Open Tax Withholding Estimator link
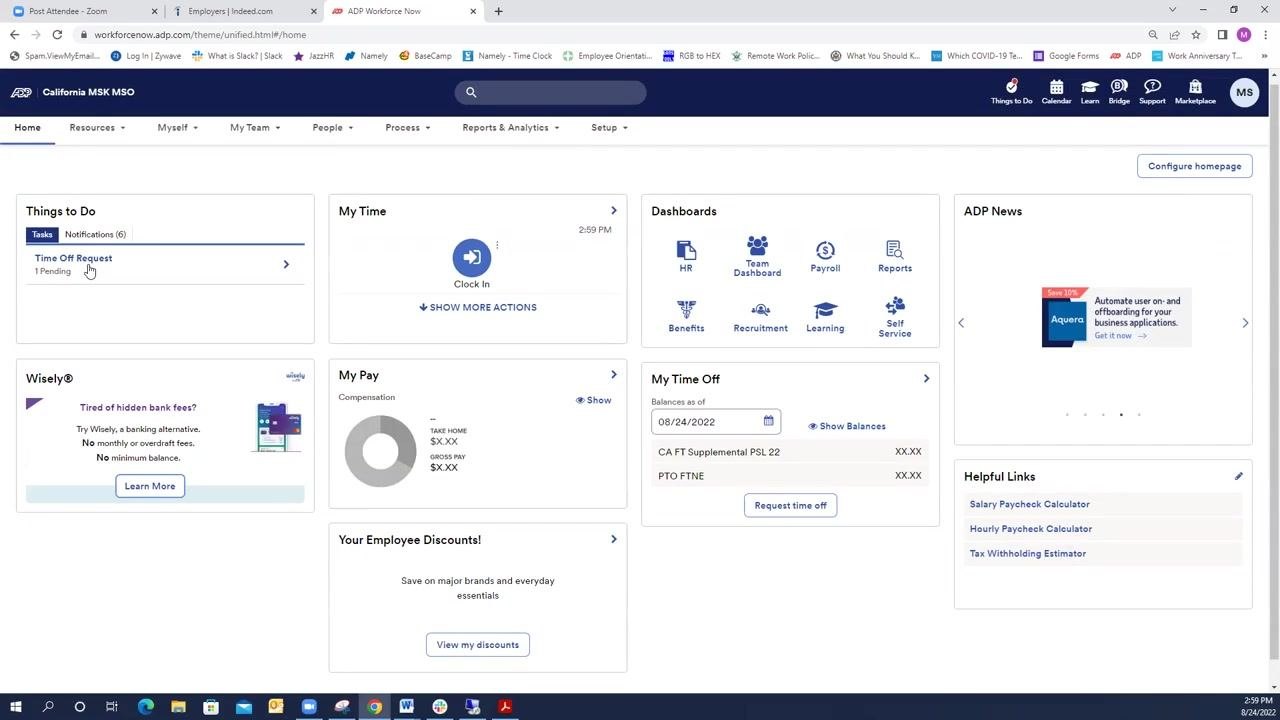This screenshot has height=720, width=1280. coord(1027,553)
